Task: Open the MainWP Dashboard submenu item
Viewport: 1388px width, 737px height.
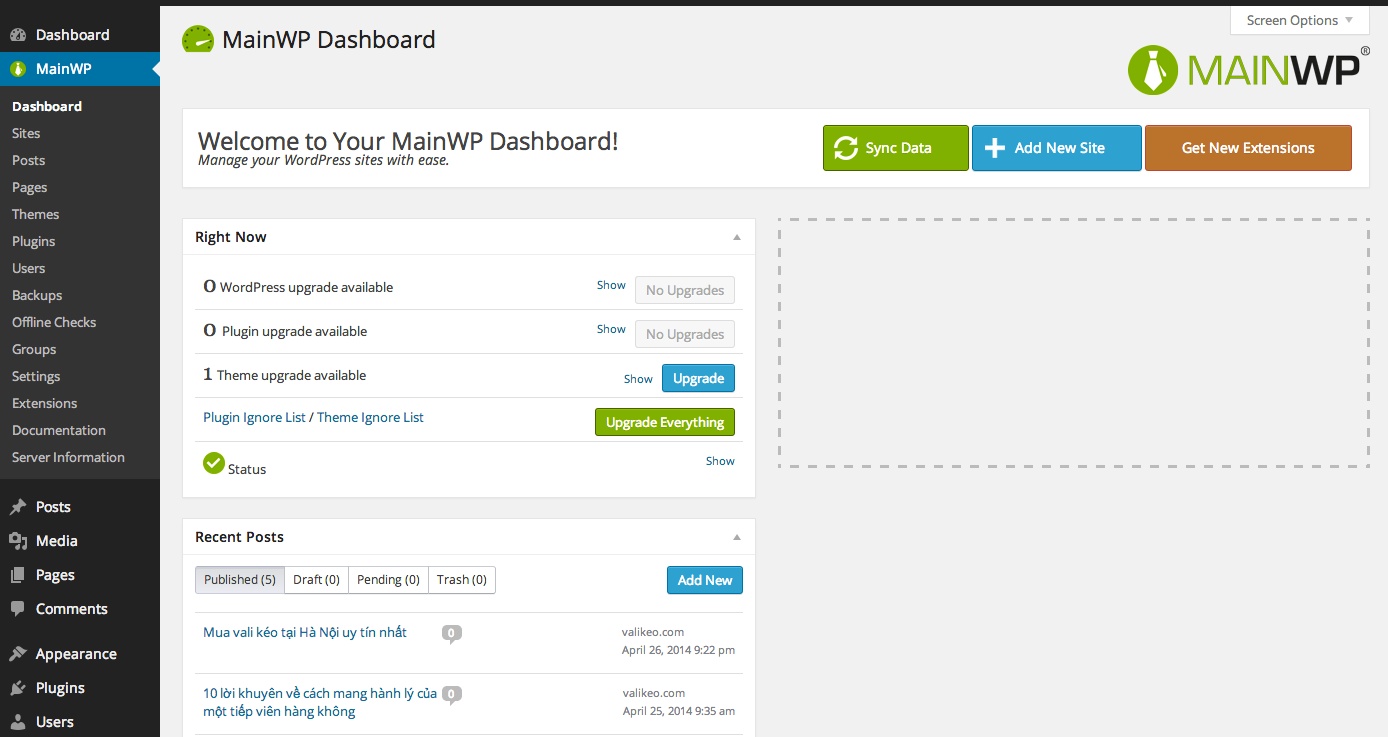Action: [x=47, y=106]
